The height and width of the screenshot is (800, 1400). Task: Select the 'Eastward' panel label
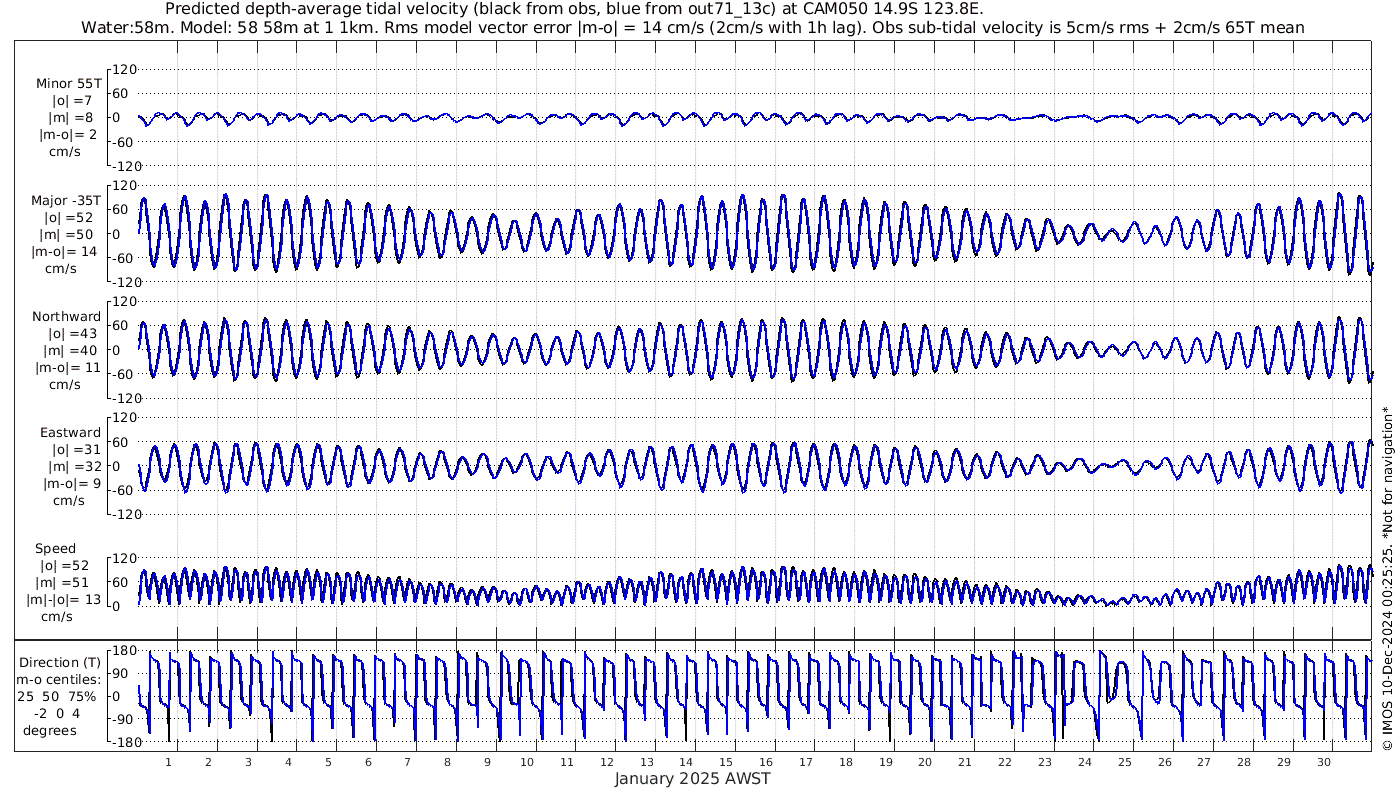tap(70, 433)
